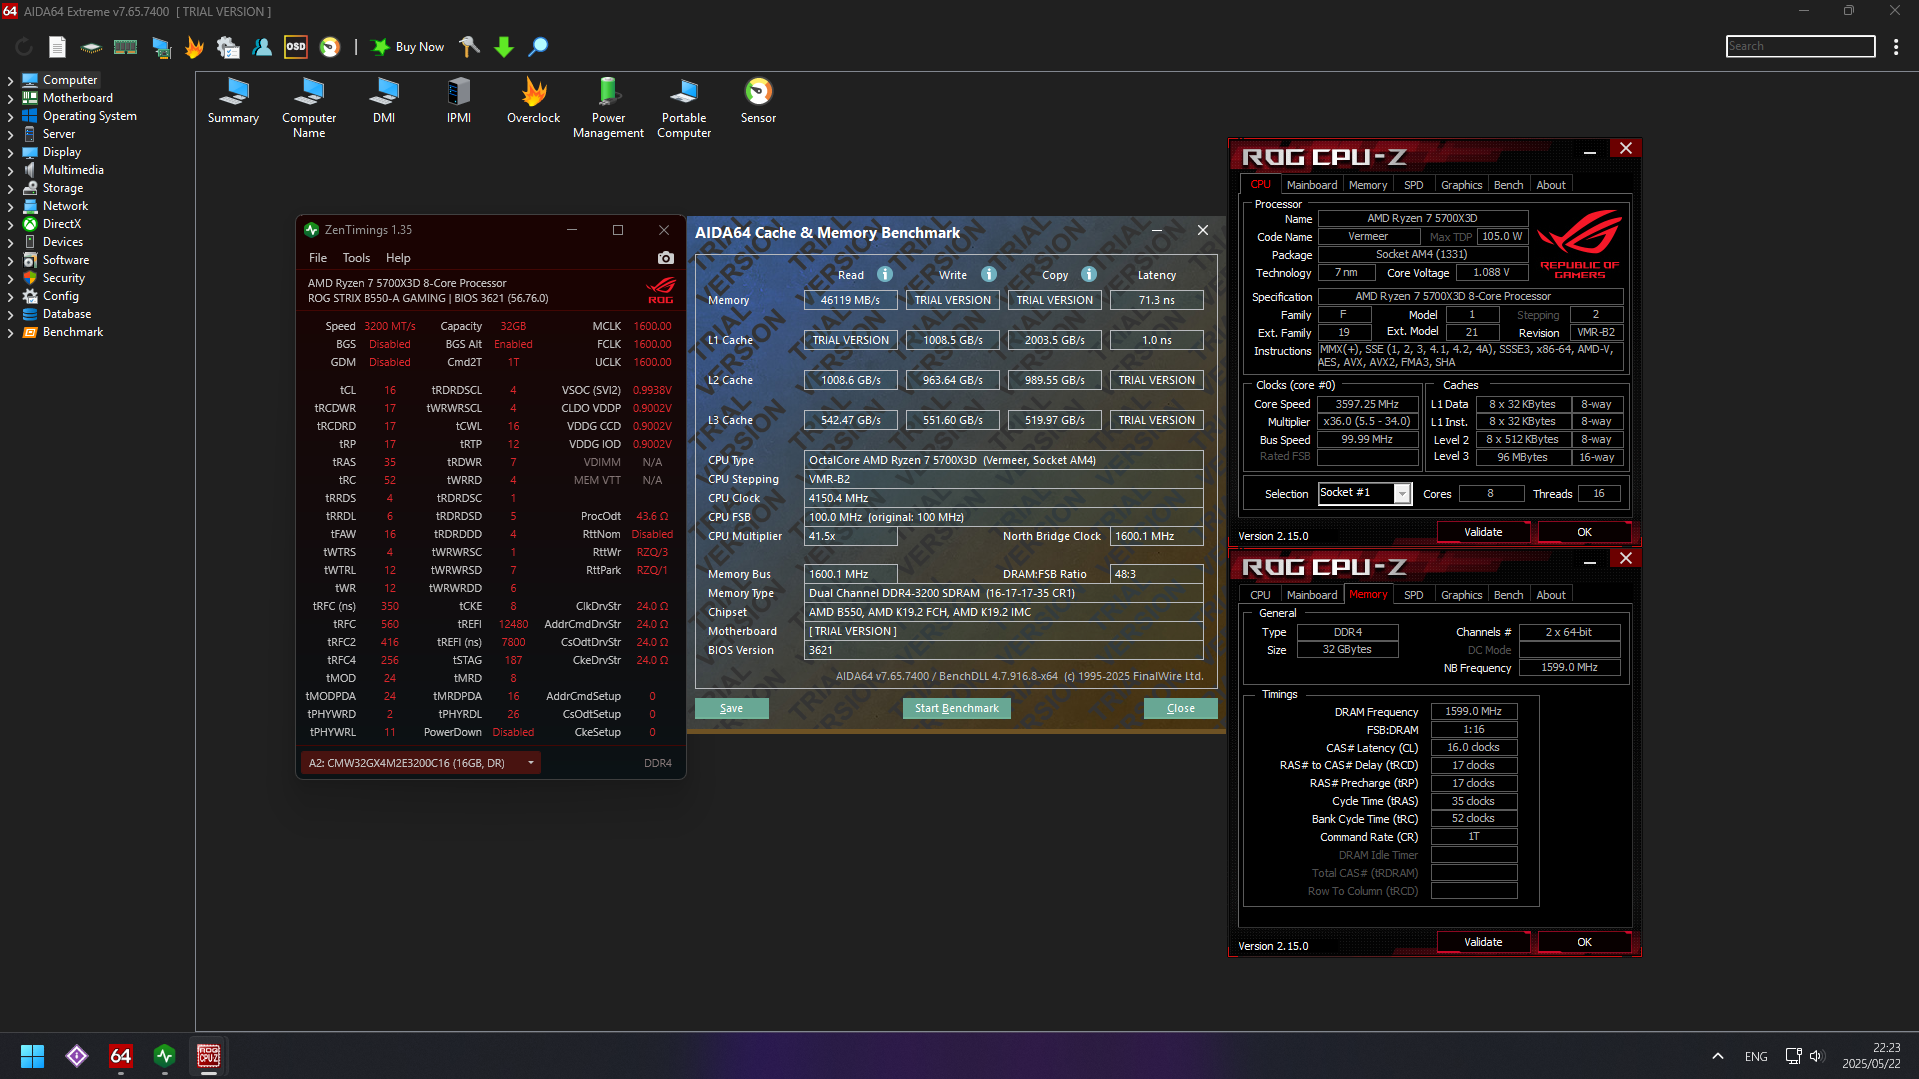Image resolution: width=1919 pixels, height=1079 pixels.
Task: Click Validate in the upper CPU-Z window
Action: tap(1483, 532)
